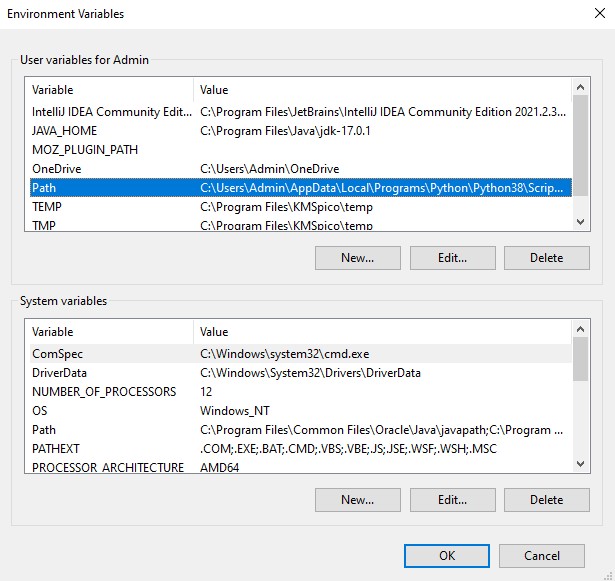This screenshot has width=615, height=581.
Task: Delete the selected user variable
Action: coord(547,258)
